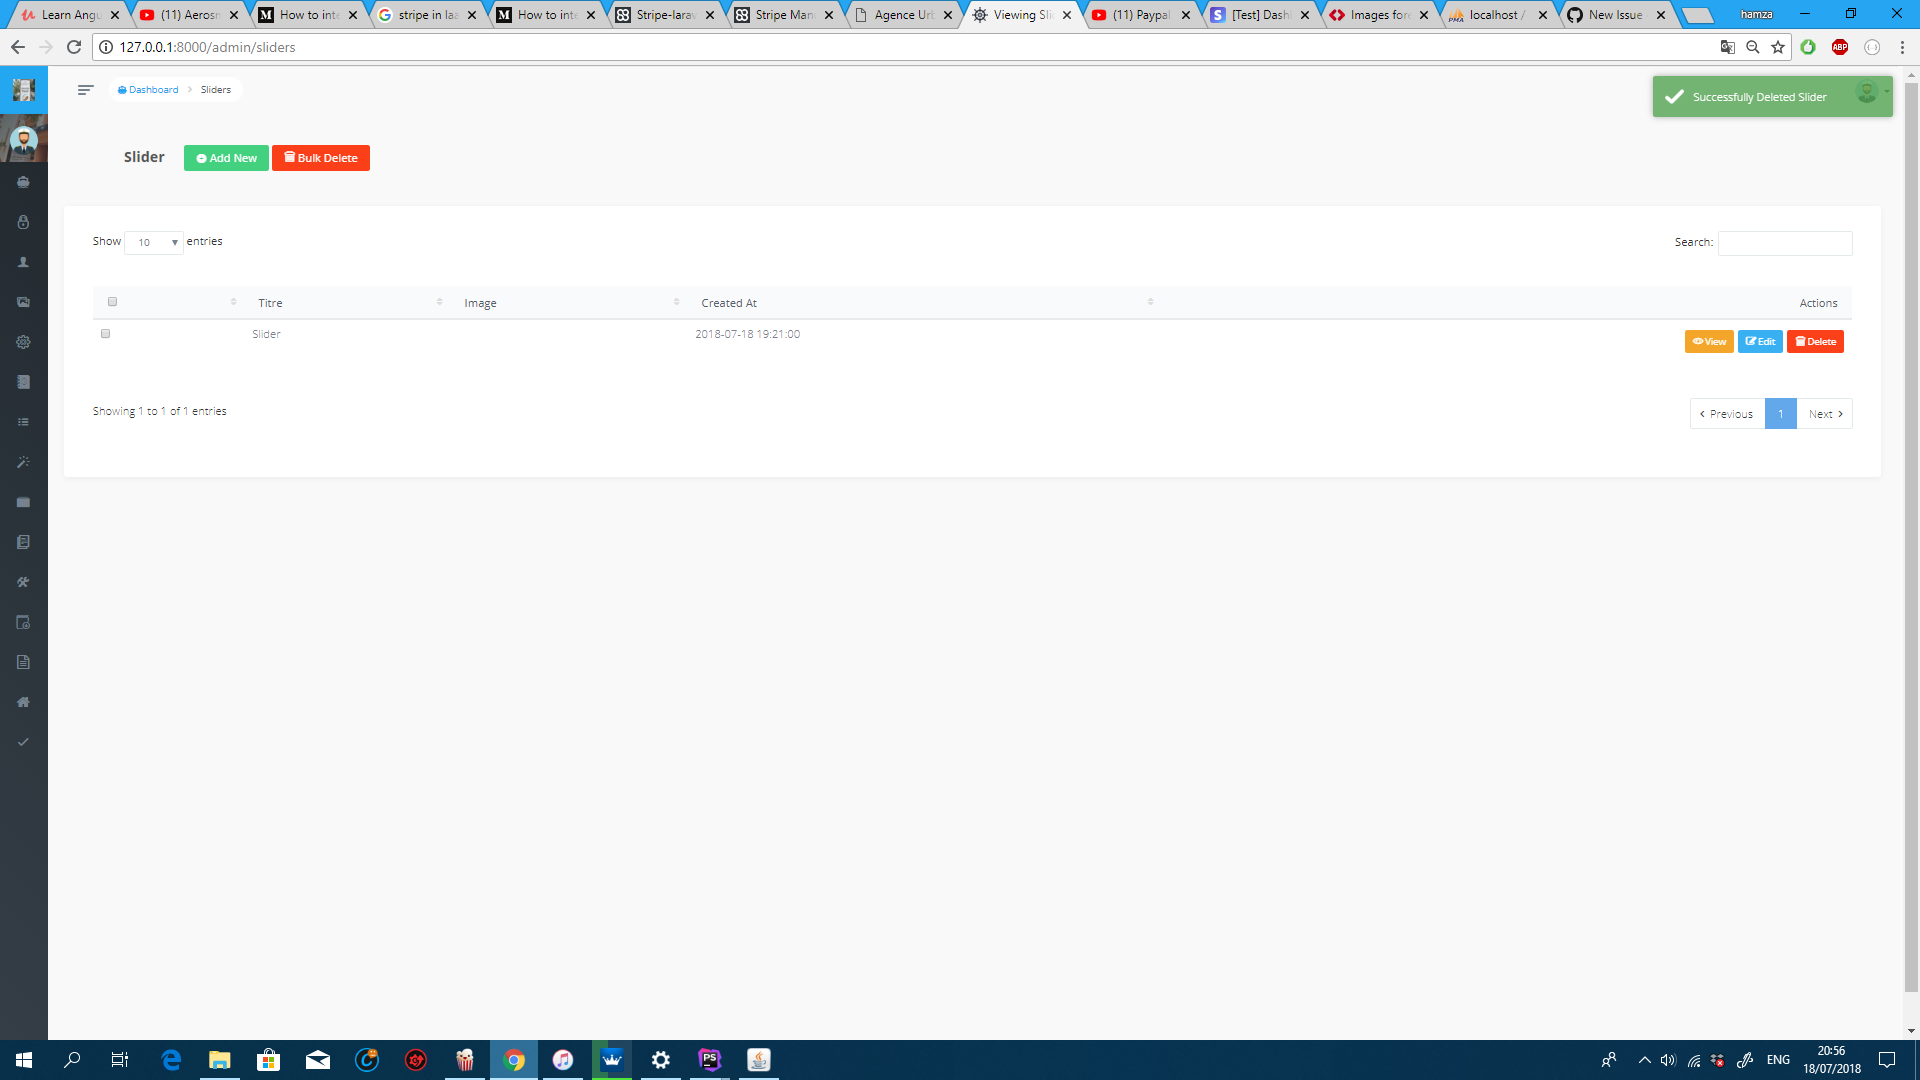1920x1080 pixels.
Task: Click inside the Search input field
Action: click(x=1784, y=243)
